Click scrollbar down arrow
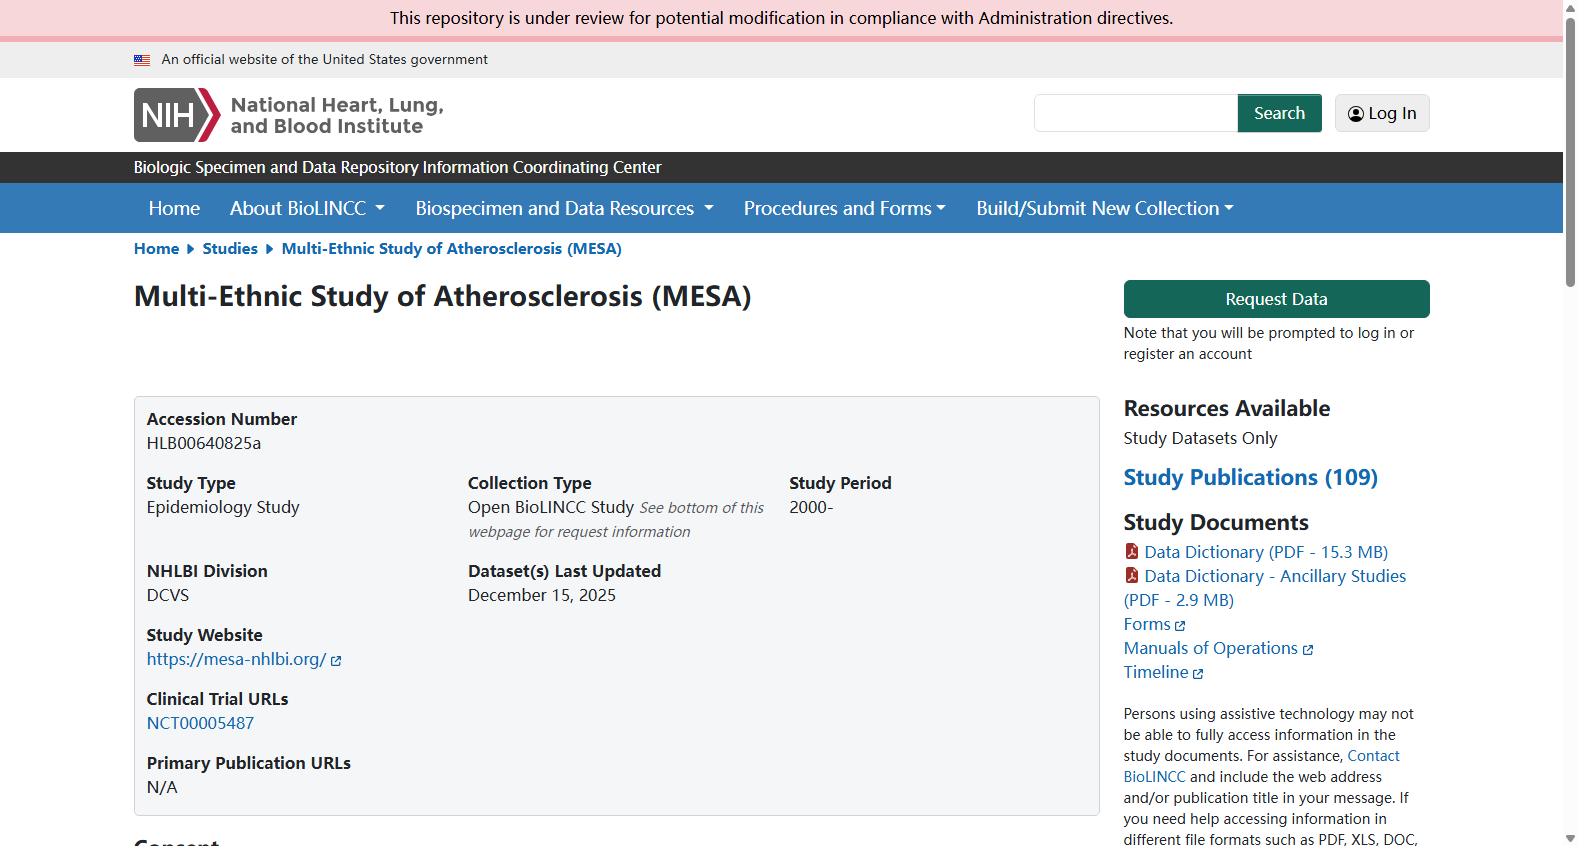 (1570, 838)
